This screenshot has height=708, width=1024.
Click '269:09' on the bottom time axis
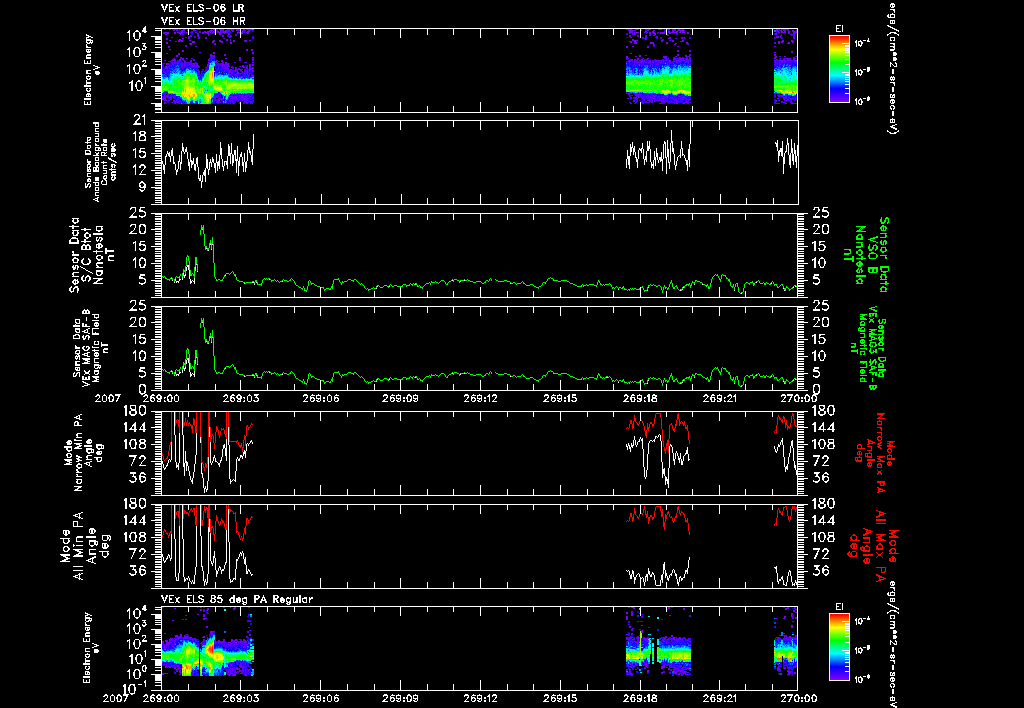[400, 698]
